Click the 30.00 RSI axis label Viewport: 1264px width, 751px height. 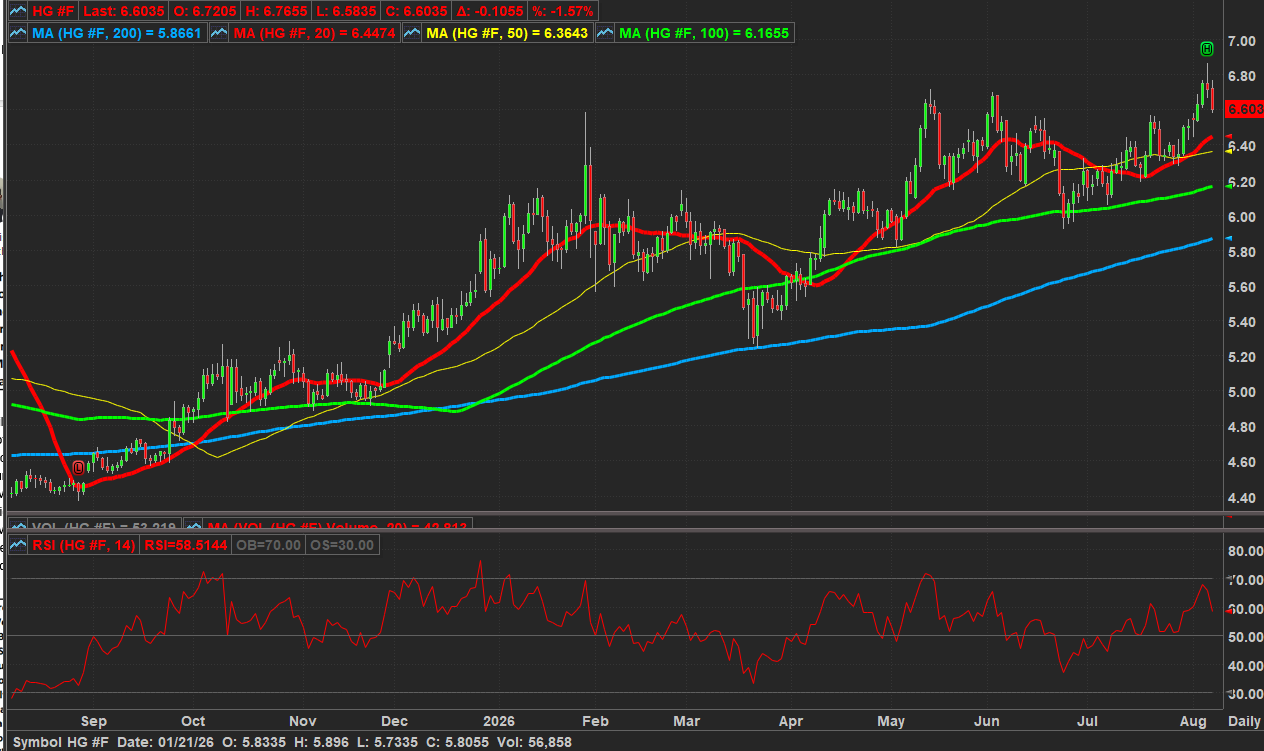click(x=1244, y=694)
